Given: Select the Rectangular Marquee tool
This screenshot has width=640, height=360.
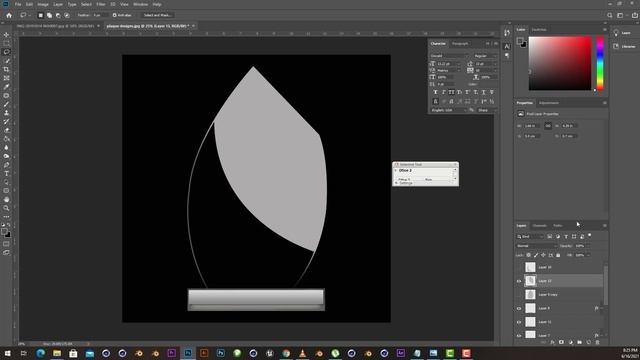Looking at the screenshot, I should pyautogui.click(x=6, y=43).
